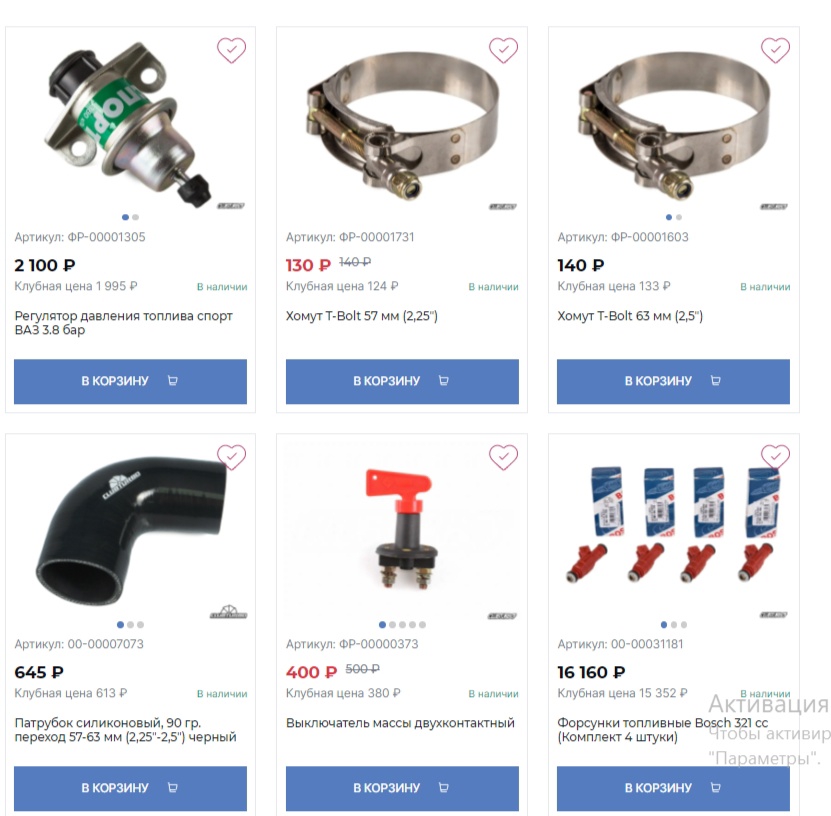Screen dimensions: 831x816
Task: Add Хомут T-Bolt 57 мм to wishlist heart
Action: [503, 50]
